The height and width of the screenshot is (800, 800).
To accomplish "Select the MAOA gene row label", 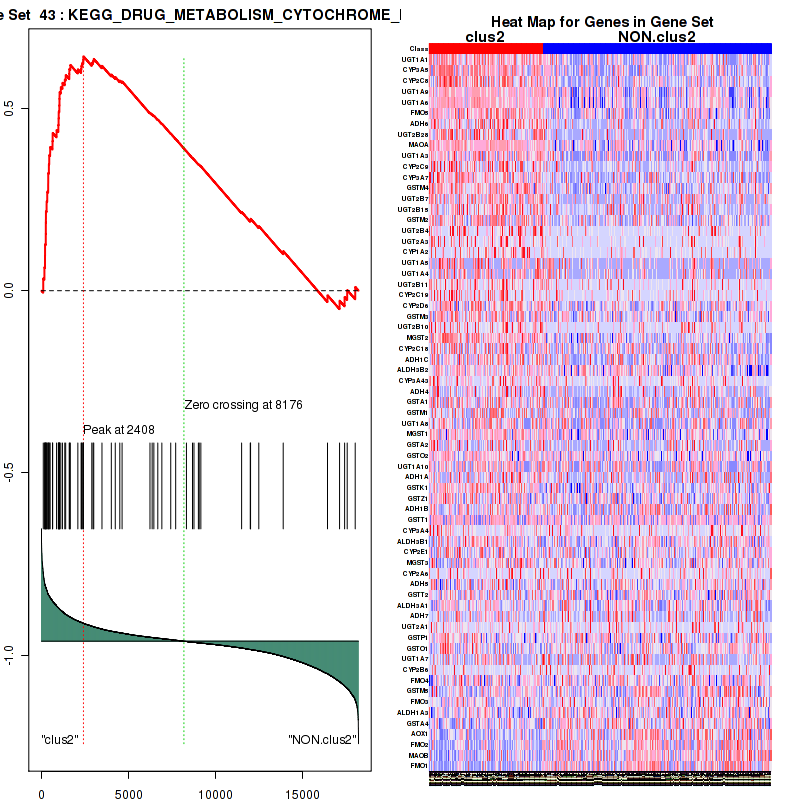I will coord(418,144).
